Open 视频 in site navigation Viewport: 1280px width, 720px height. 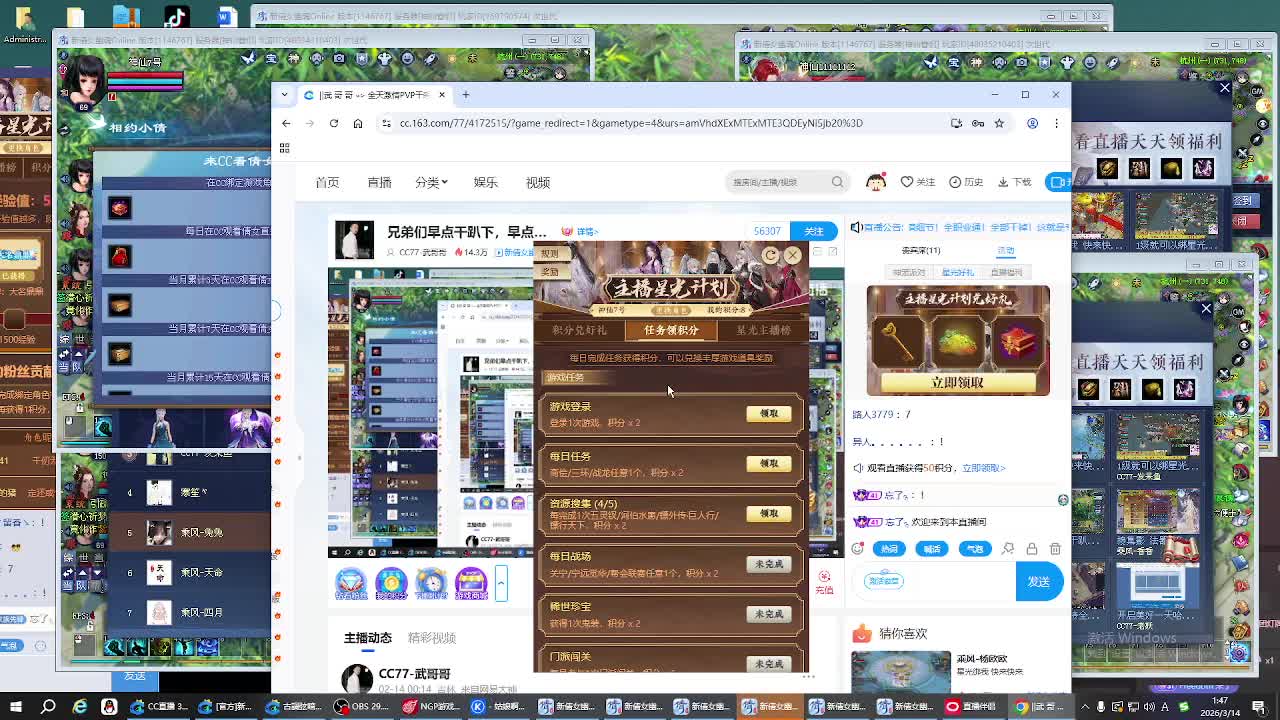[x=538, y=182]
